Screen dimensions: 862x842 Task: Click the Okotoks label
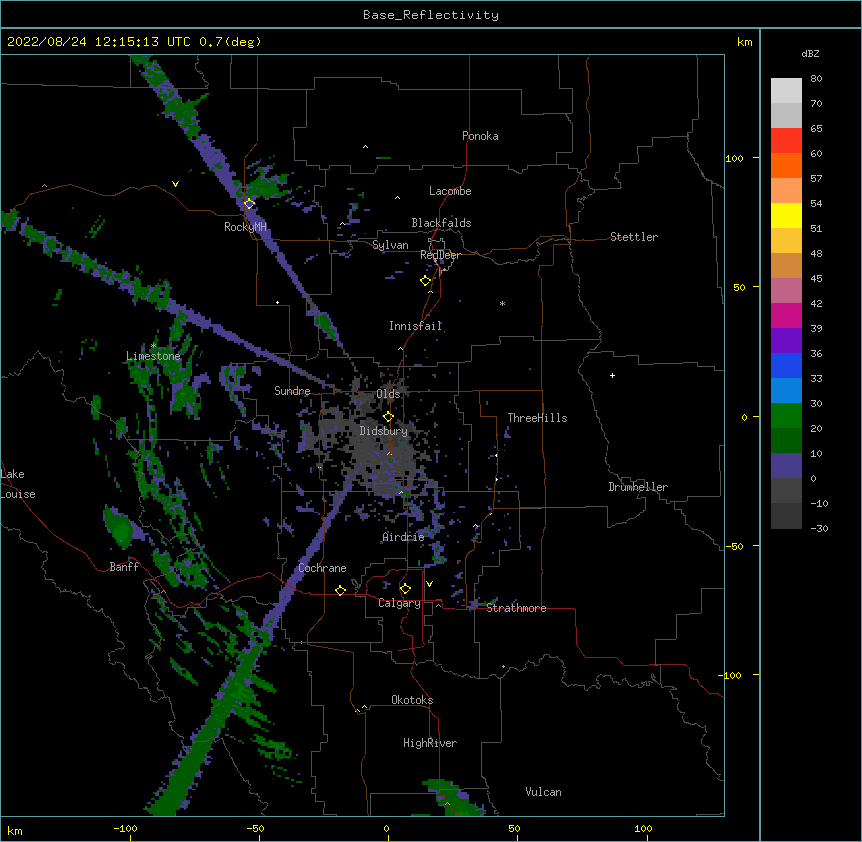[x=412, y=700]
